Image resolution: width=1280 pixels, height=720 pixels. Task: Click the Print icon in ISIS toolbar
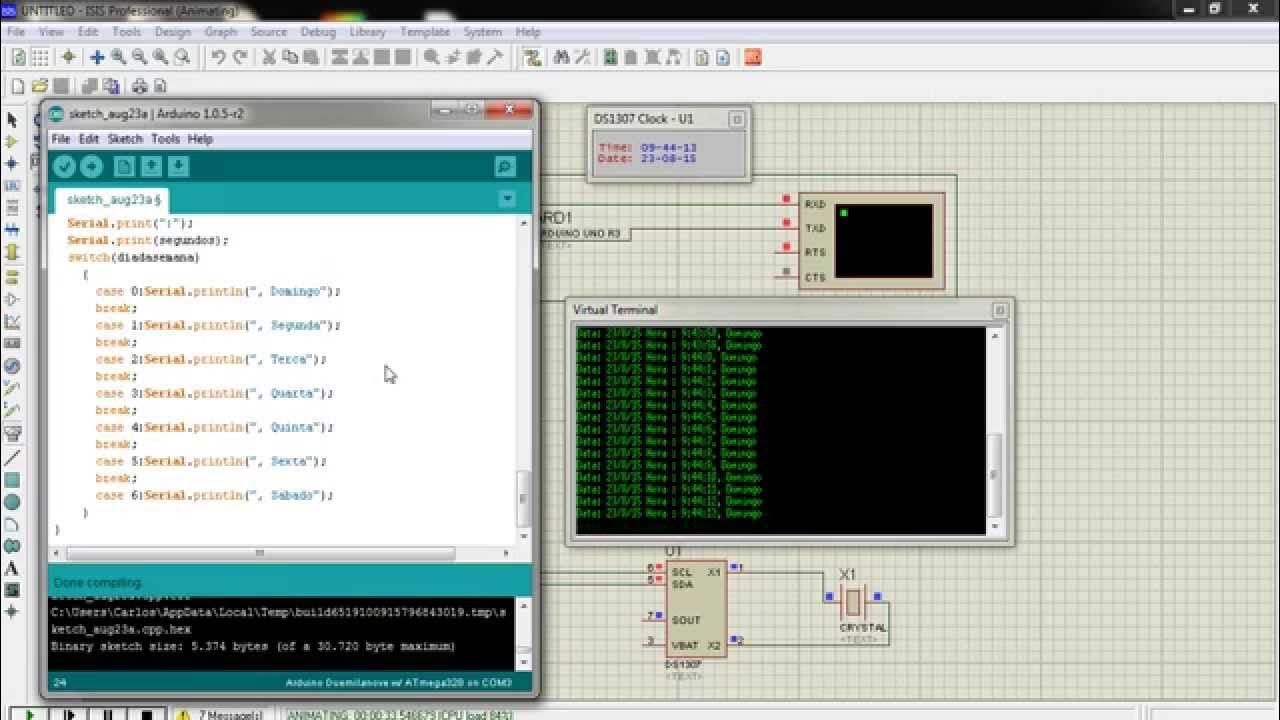[x=140, y=87]
